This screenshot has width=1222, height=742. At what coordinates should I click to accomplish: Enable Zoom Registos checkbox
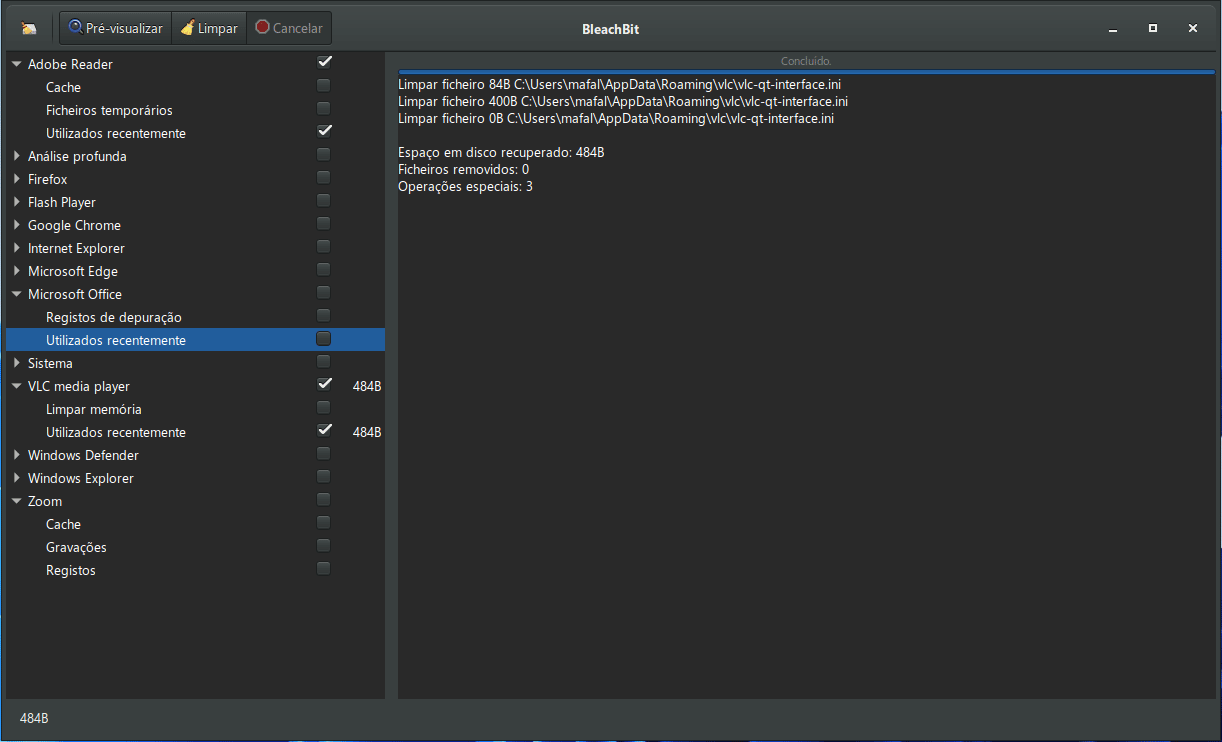[324, 568]
